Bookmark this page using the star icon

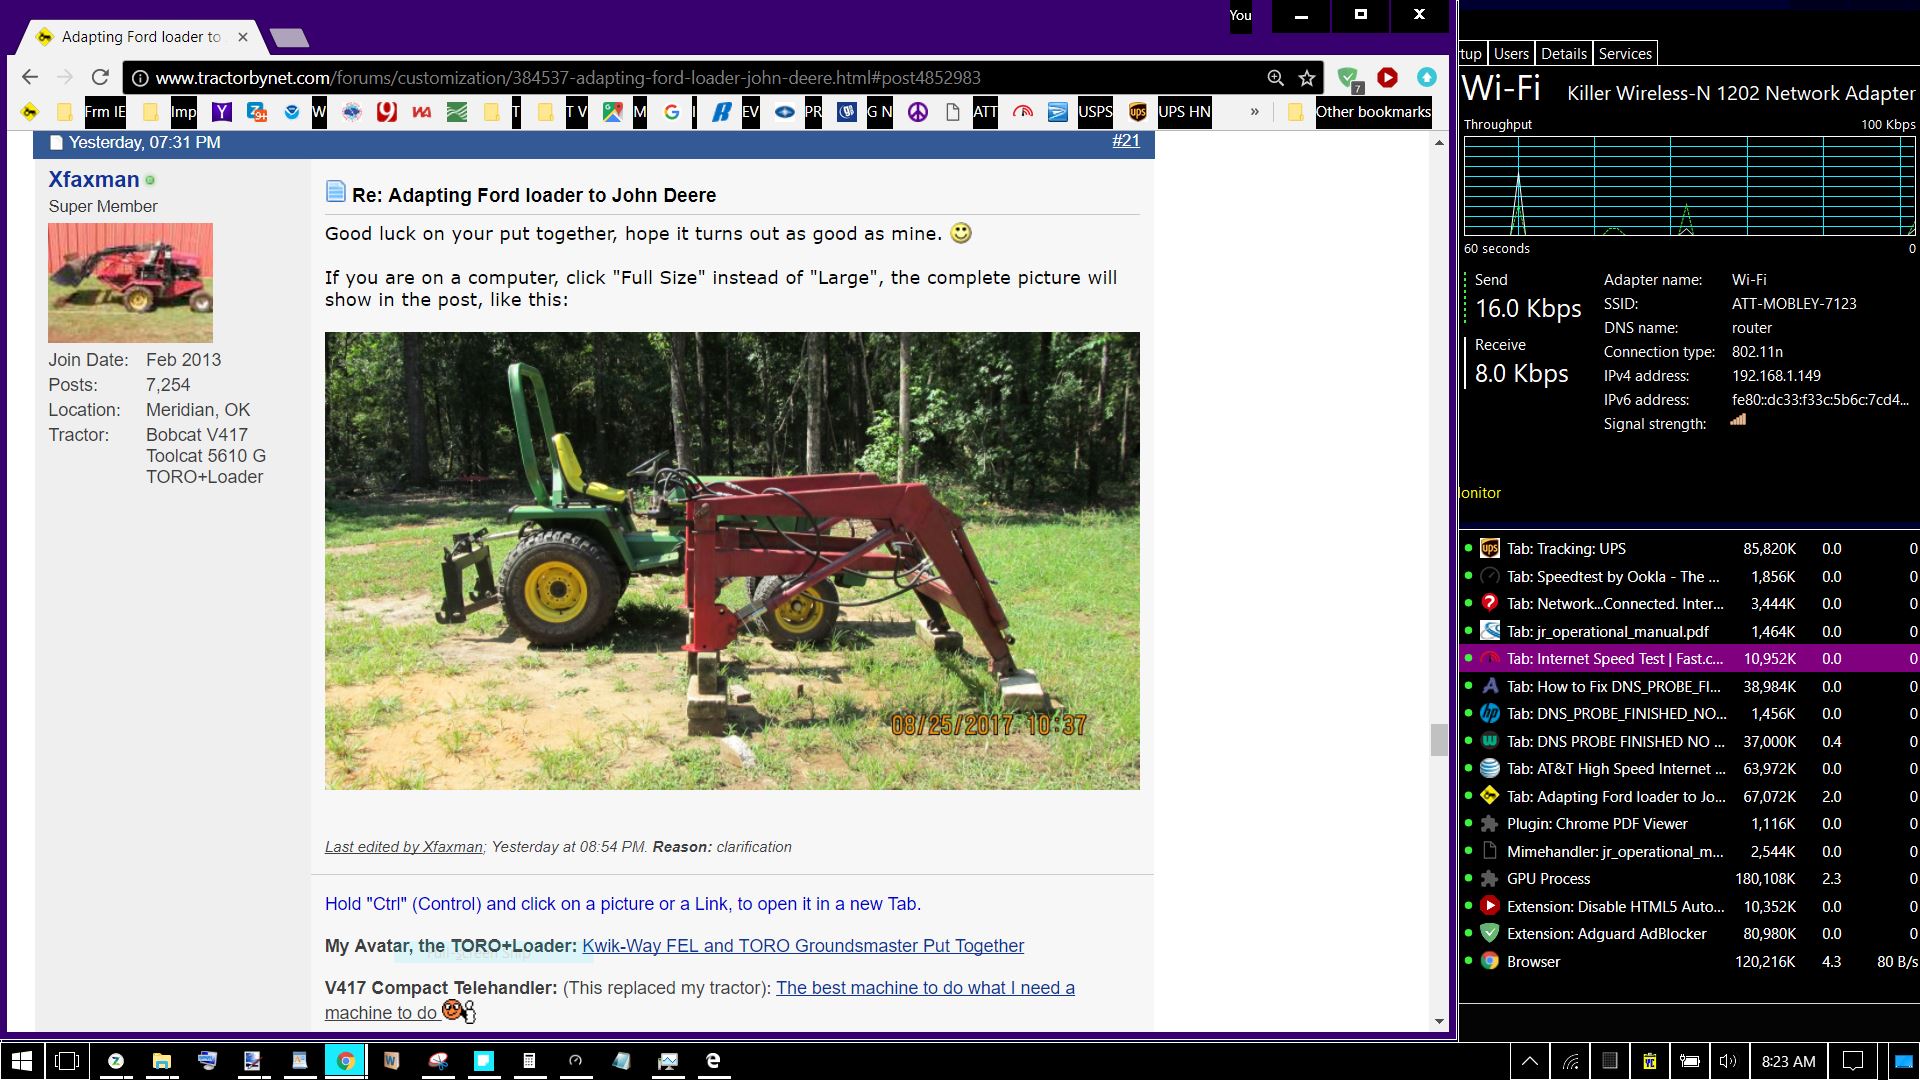(1306, 78)
